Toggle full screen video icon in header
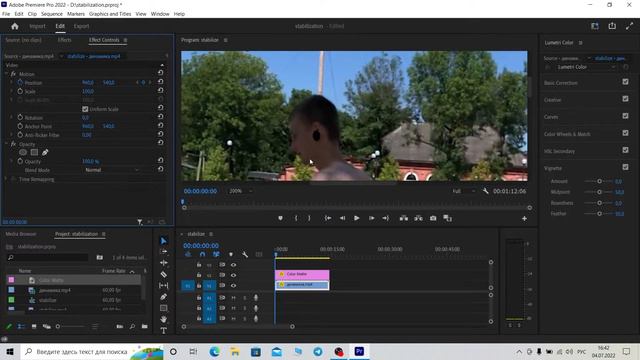The width and height of the screenshot is (640, 360). click(629, 26)
